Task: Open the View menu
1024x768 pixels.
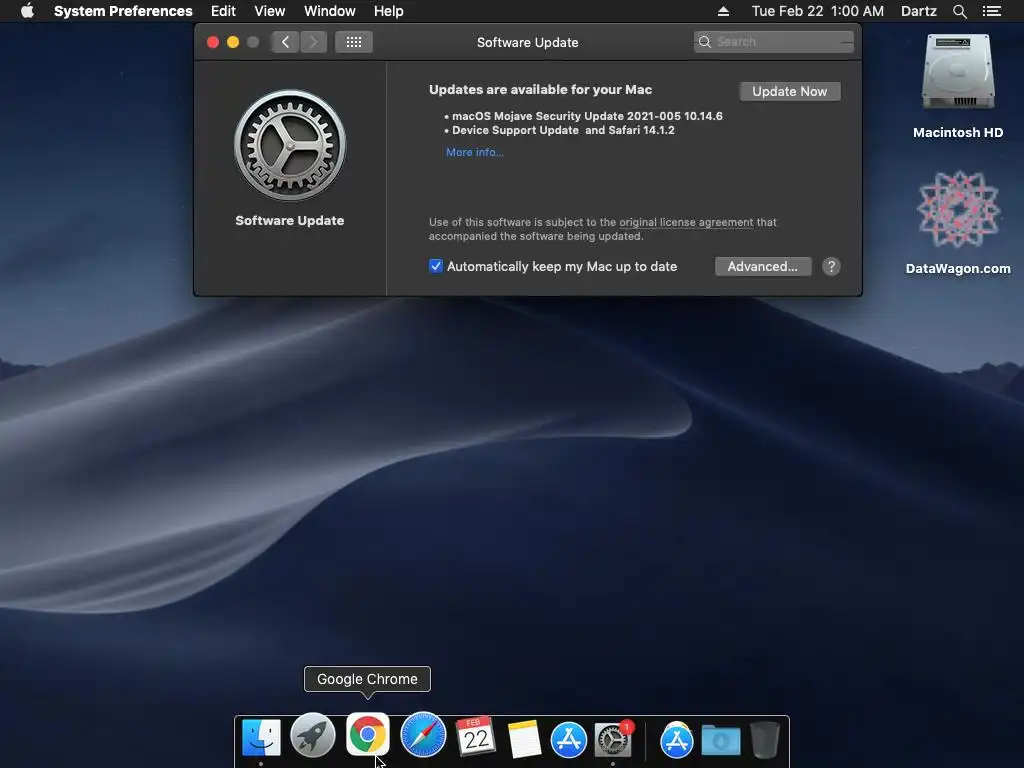Action: pyautogui.click(x=270, y=11)
